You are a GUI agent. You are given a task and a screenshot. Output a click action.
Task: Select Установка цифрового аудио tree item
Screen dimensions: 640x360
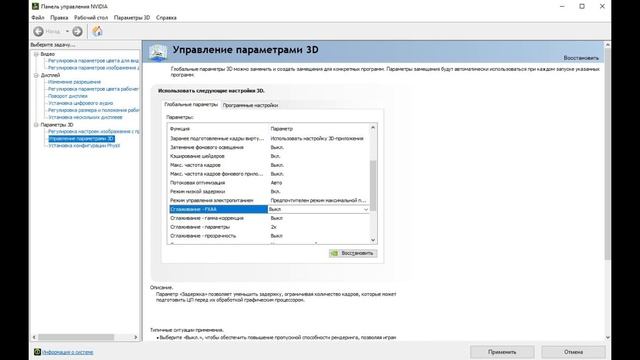coord(80,103)
